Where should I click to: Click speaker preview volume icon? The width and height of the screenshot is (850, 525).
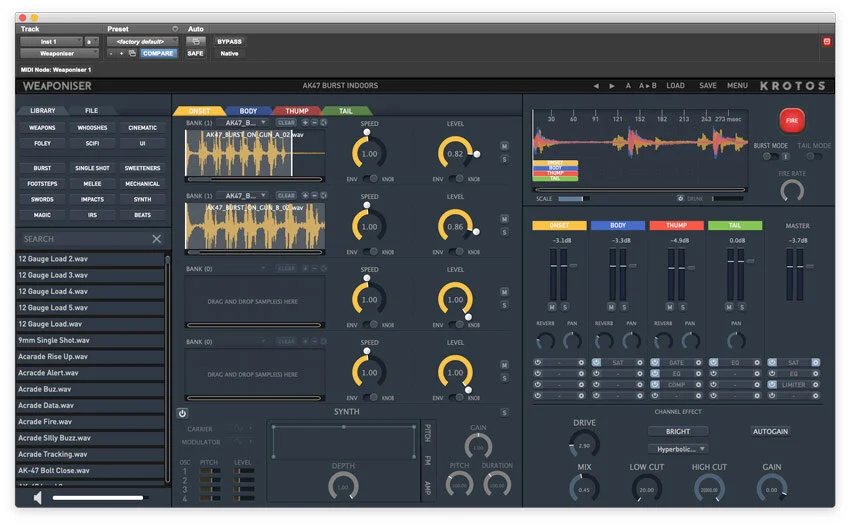click(x=37, y=497)
